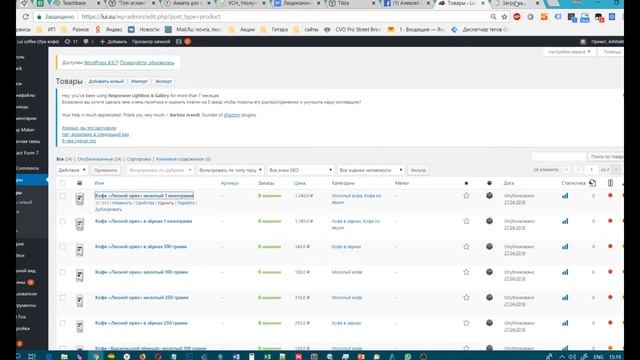The height and width of the screenshot is (360, 640).
Task: Open statistics chart for в зёрнах 250 грамм
Action: point(565,323)
